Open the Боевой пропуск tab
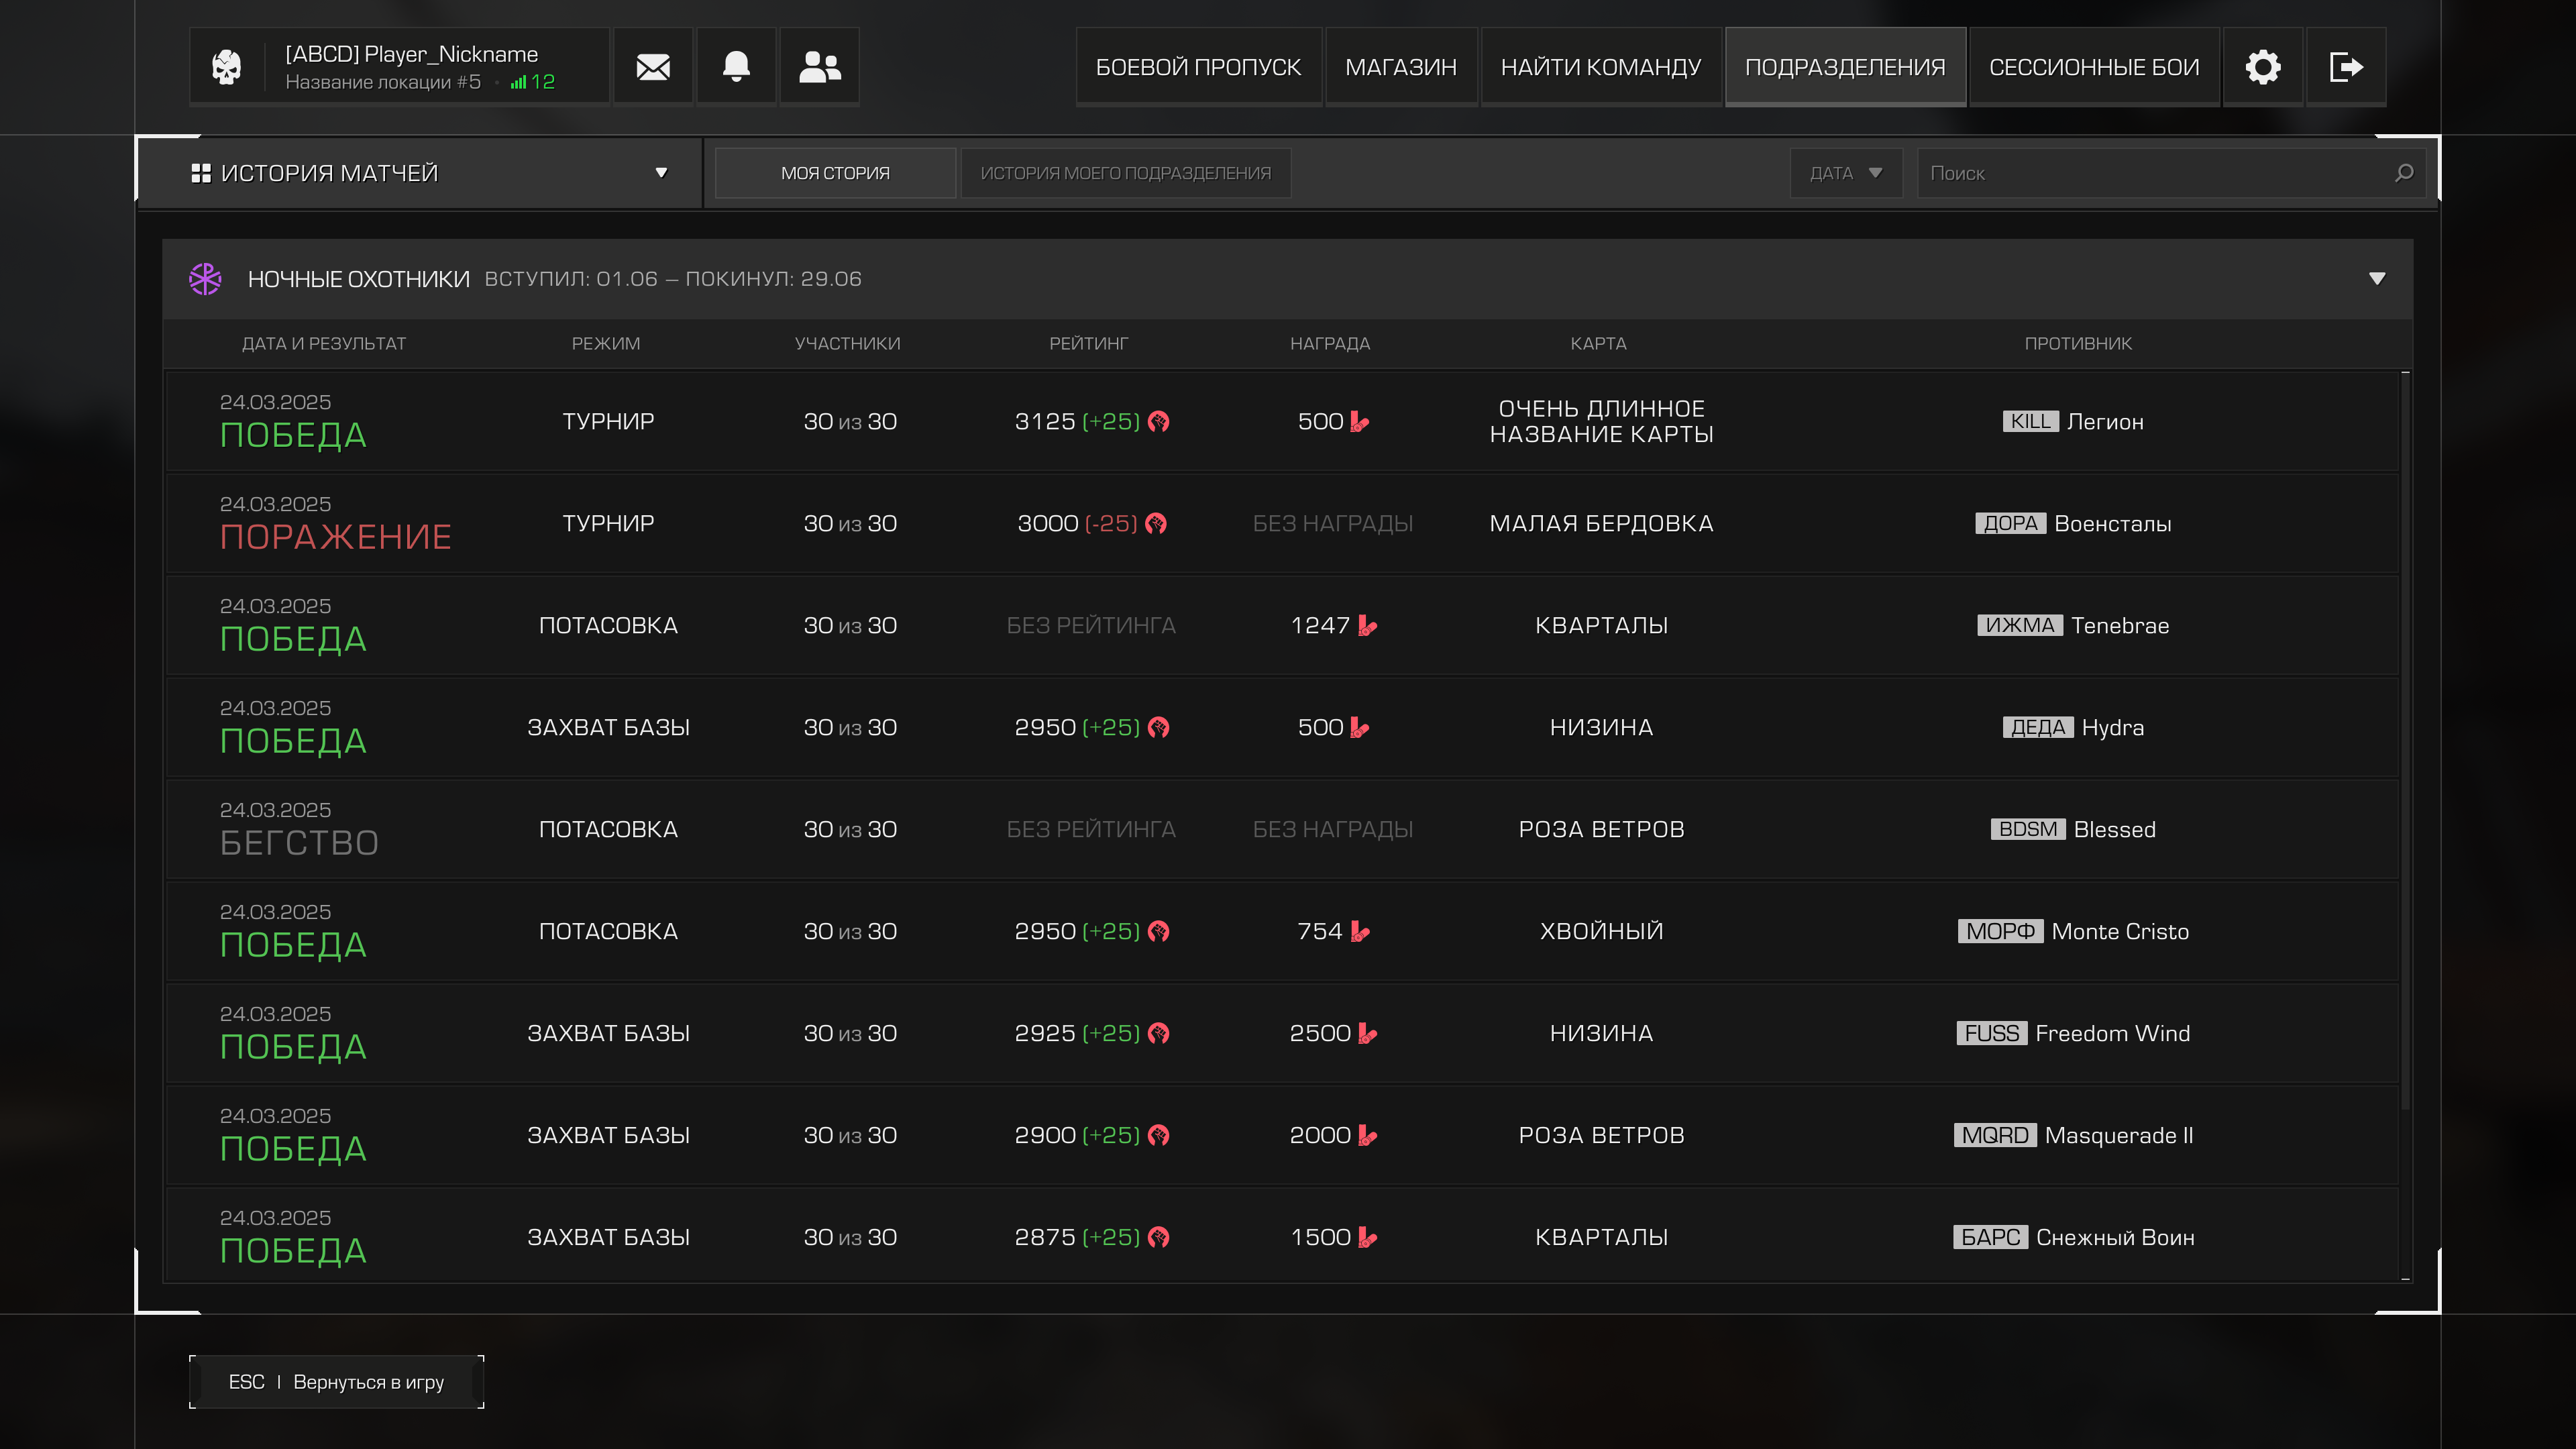The image size is (2576, 1449). click(x=1198, y=67)
